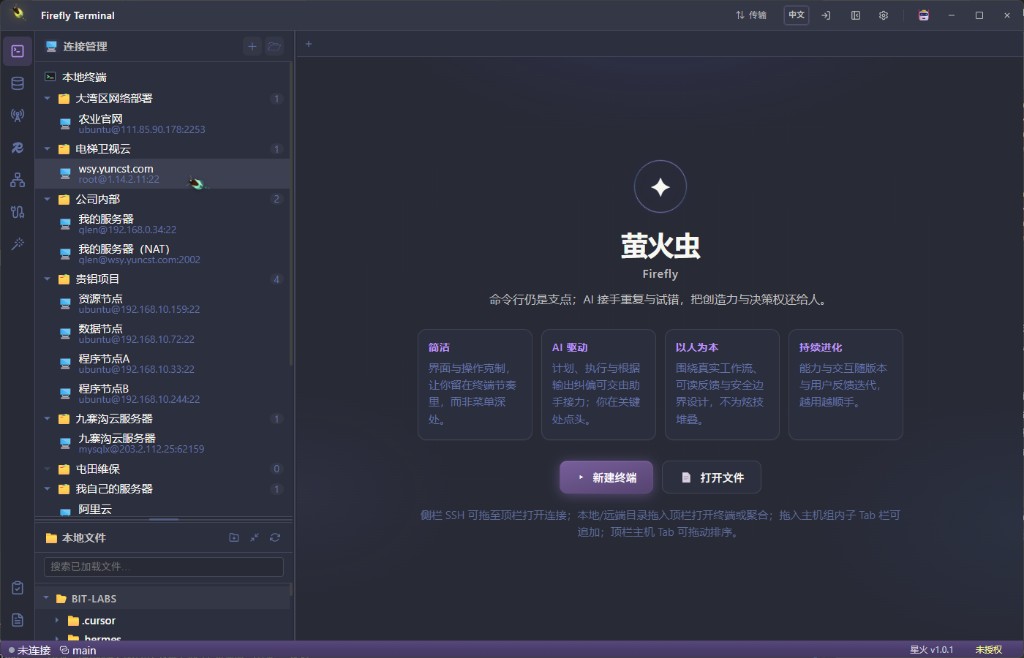Collapse the 贵钼项目 group
This screenshot has height=658, width=1024.
(47, 279)
